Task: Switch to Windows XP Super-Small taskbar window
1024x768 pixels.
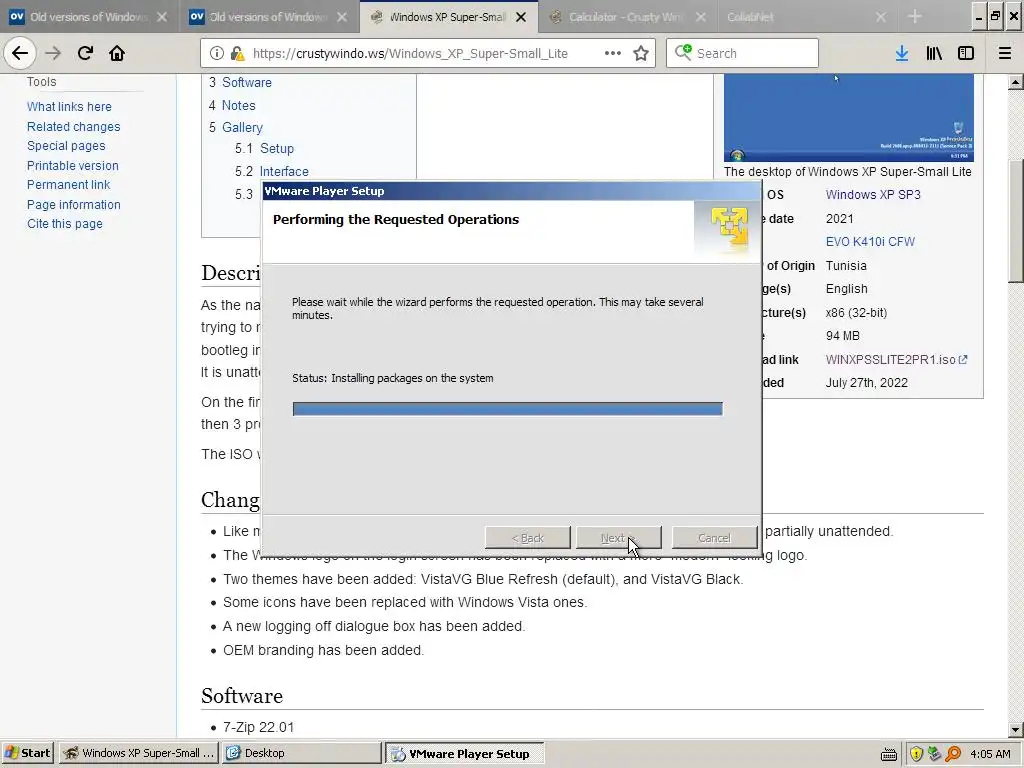Action: 140,753
